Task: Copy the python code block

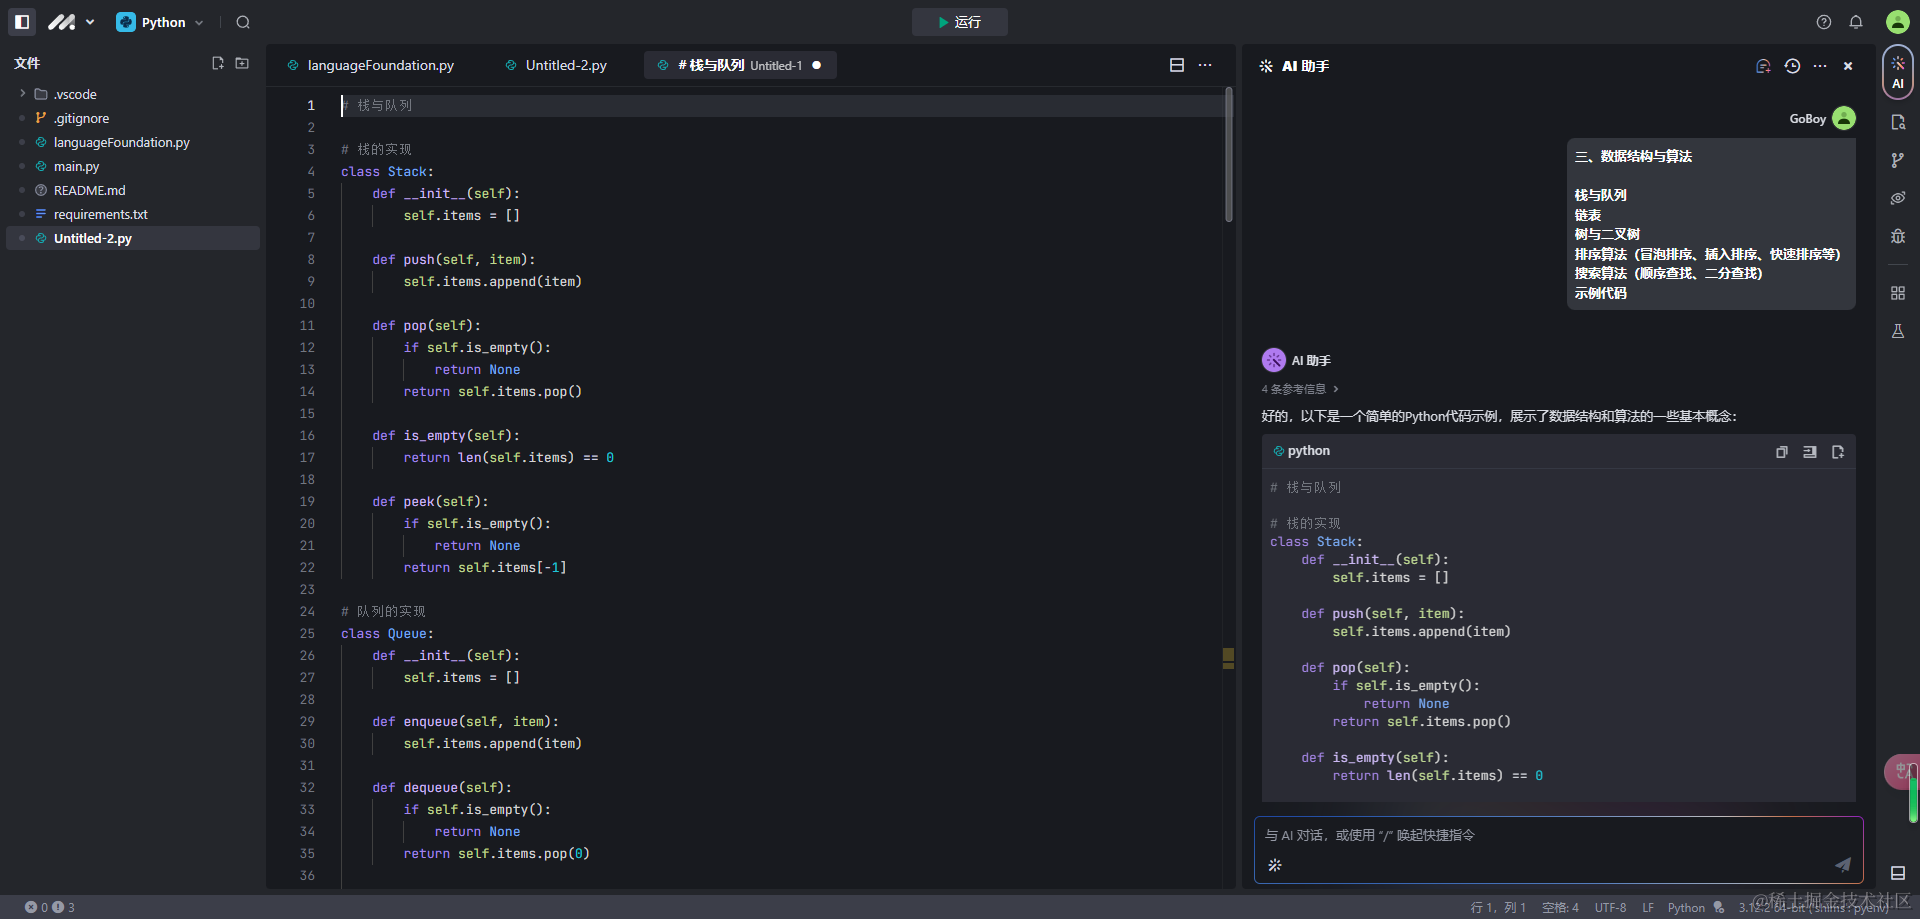Action: [1781, 452]
